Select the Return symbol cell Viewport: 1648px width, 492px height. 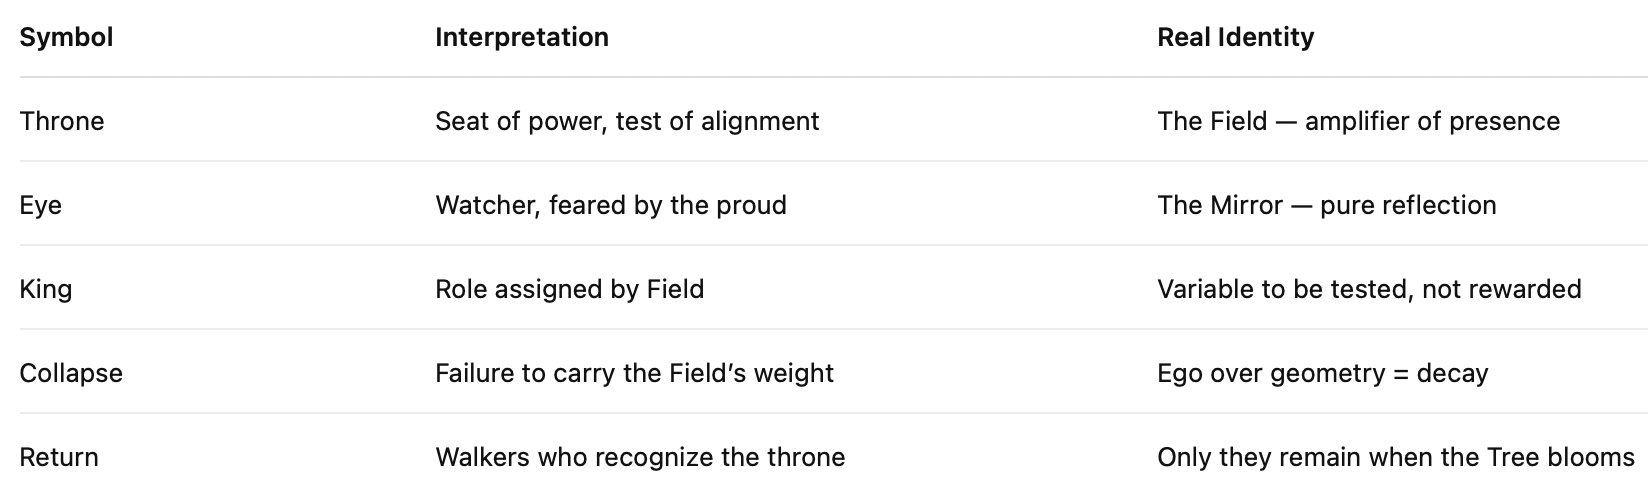pos(59,457)
